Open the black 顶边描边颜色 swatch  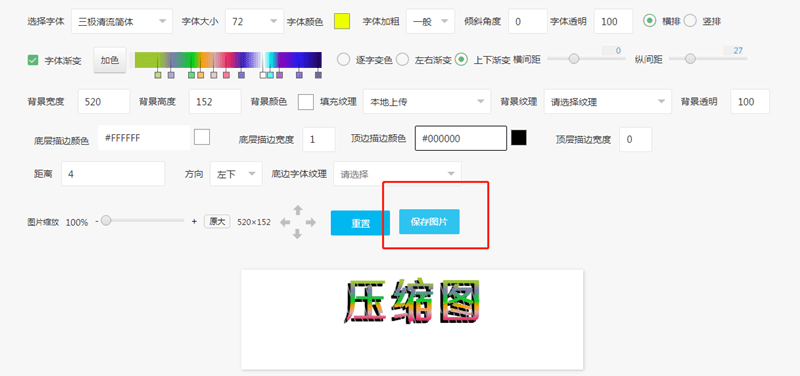pos(519,138)
